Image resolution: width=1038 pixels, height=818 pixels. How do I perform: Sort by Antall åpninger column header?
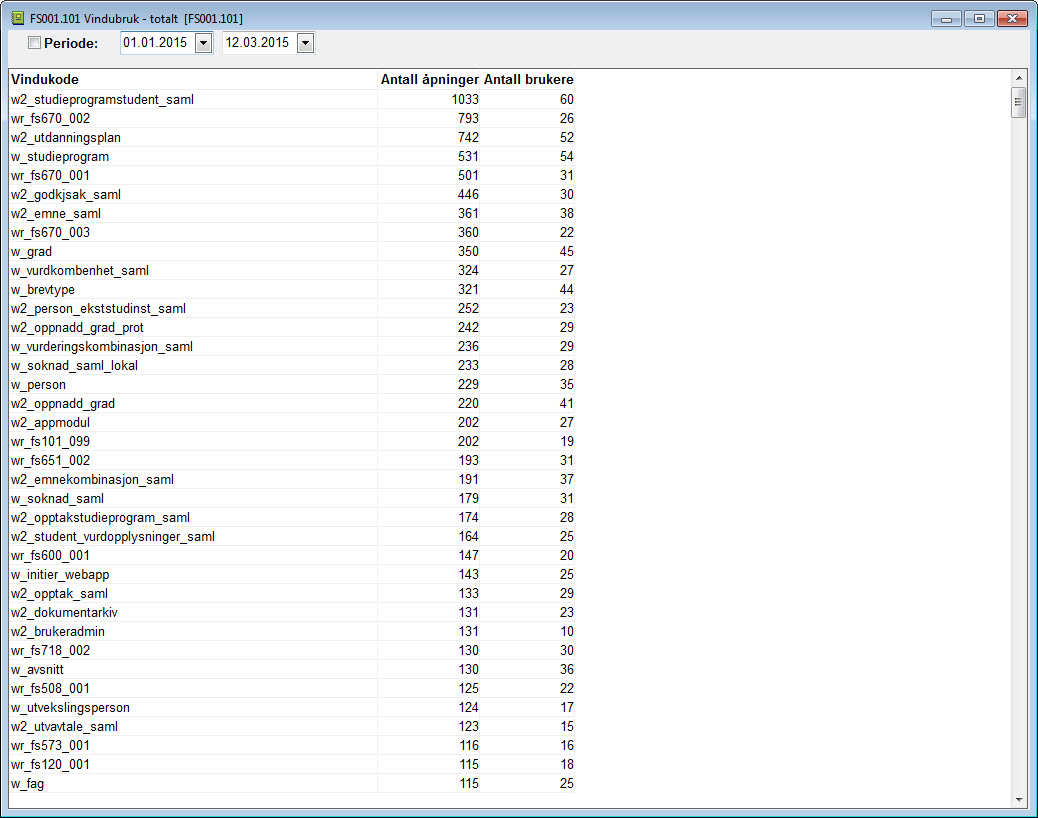tap(429, 79)
